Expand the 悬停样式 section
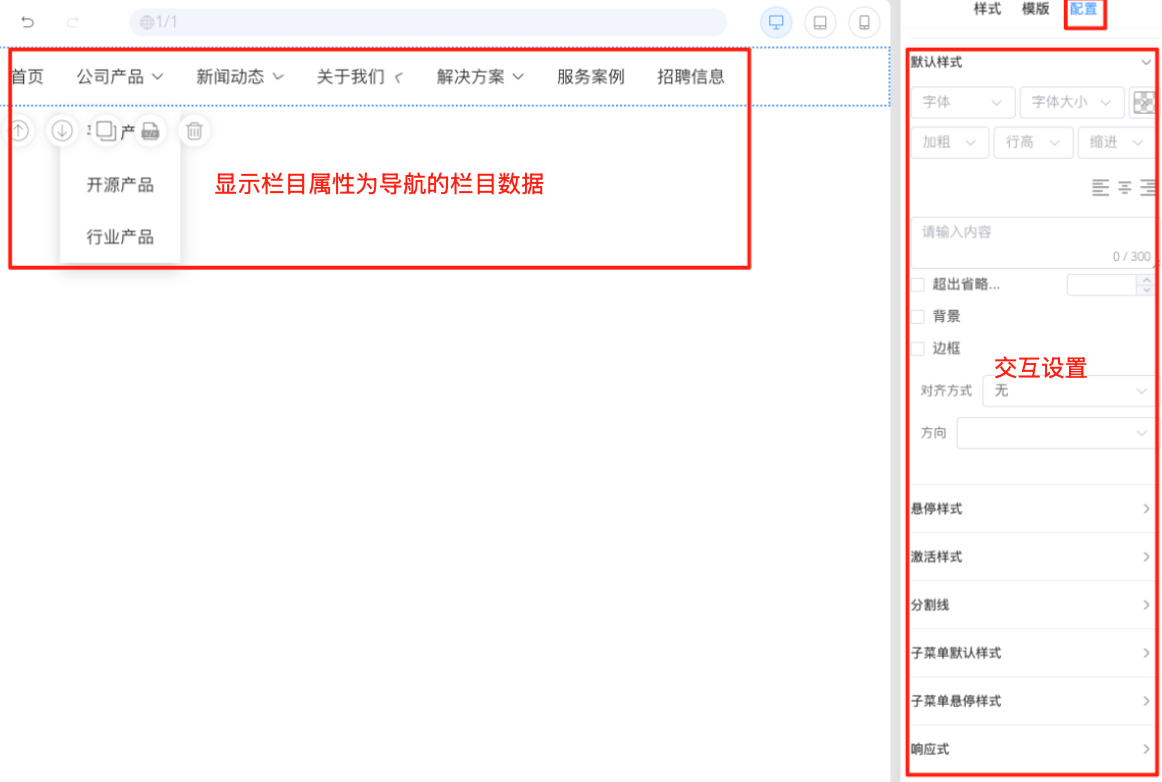1162x782 pixels. tap(1031, 509)
